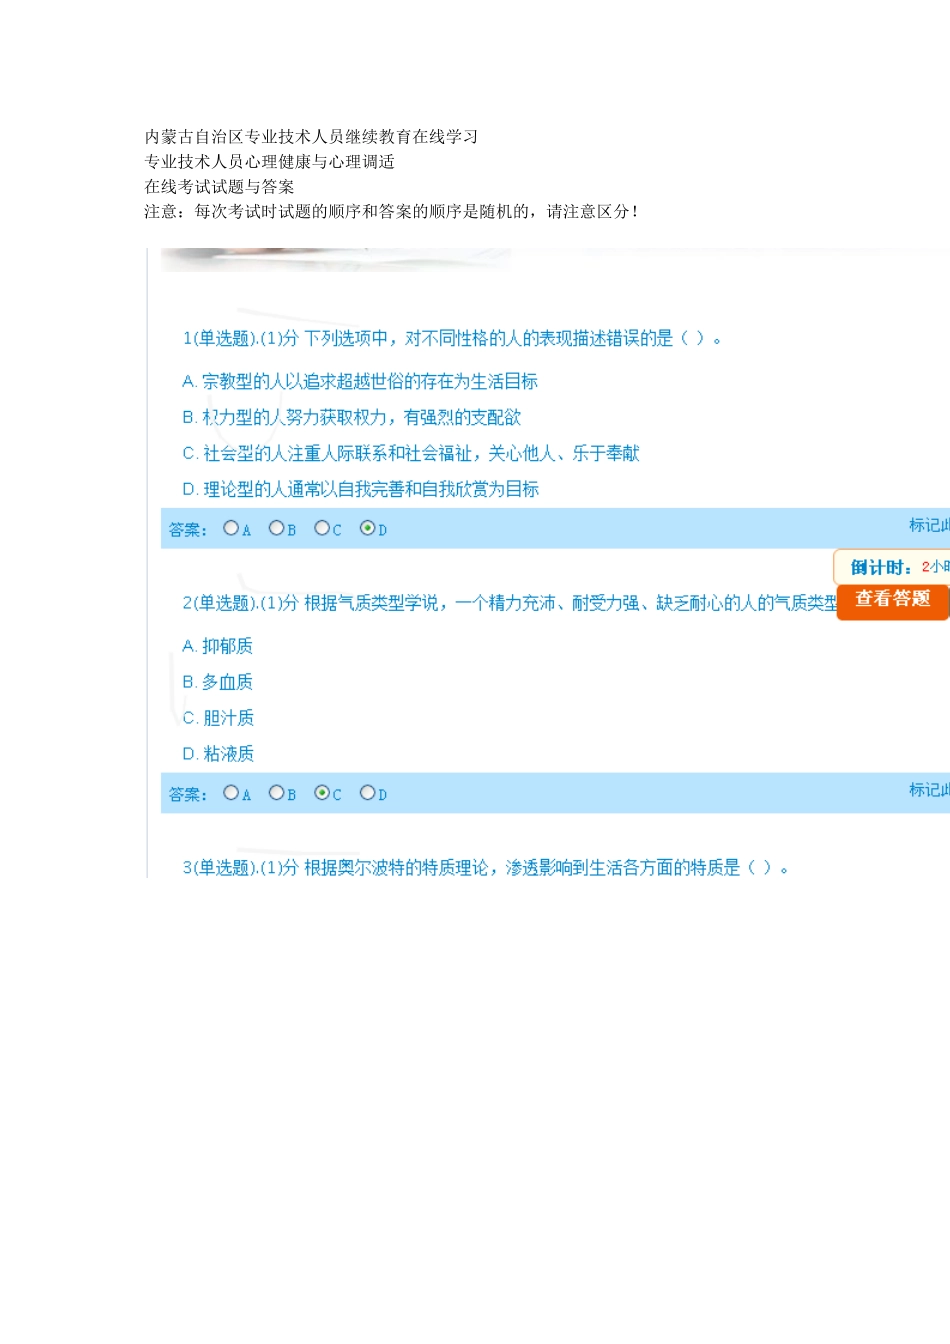Select answer B for question 1

point(277,528)
